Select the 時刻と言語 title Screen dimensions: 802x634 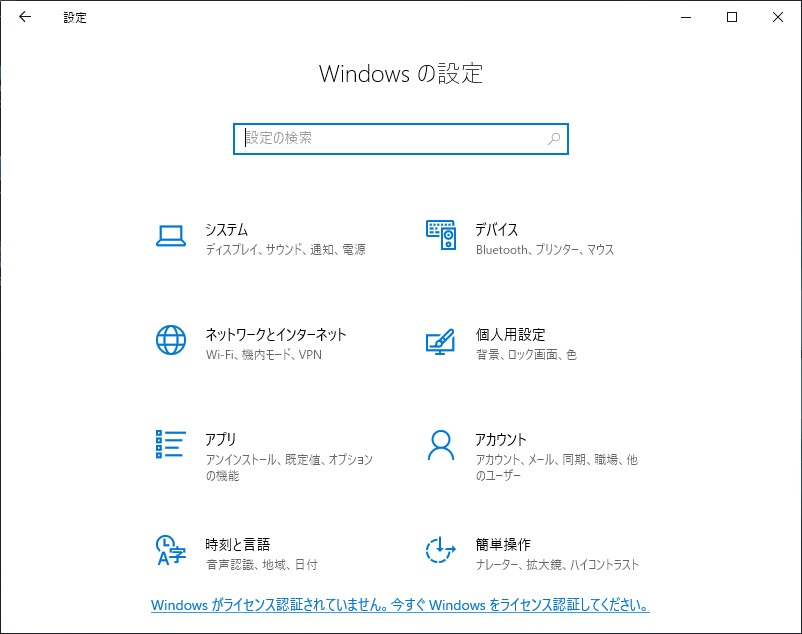pos(238,545)
